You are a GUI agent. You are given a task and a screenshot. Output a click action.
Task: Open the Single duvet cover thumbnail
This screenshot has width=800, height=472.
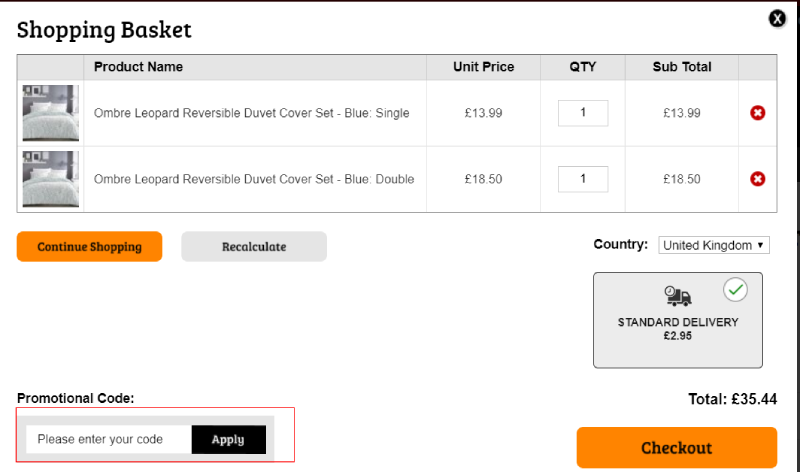point(51,113)
